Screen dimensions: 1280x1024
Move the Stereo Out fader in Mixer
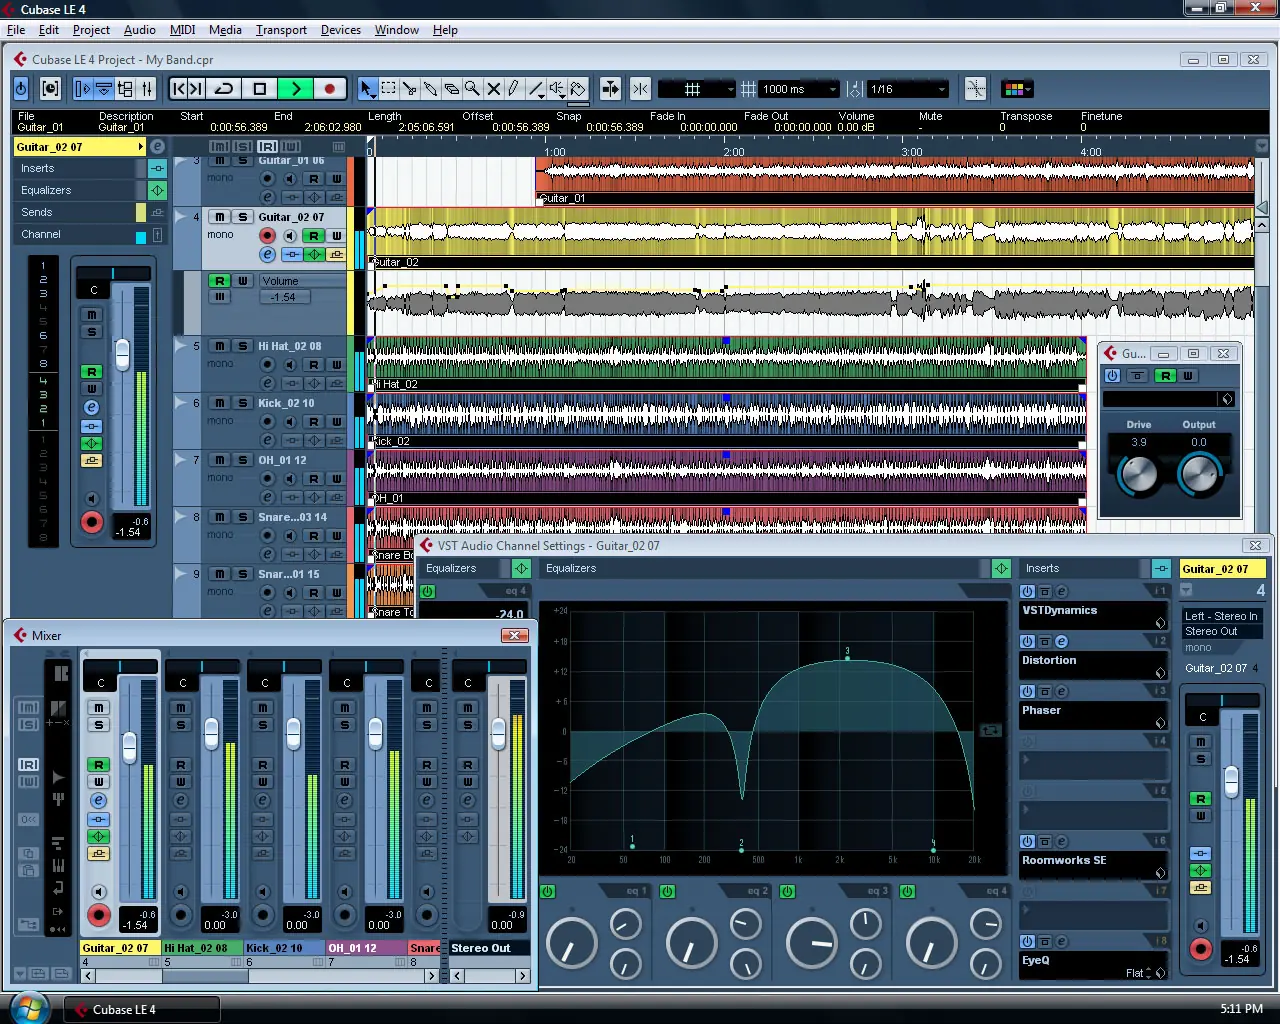[x=498, y=736]
